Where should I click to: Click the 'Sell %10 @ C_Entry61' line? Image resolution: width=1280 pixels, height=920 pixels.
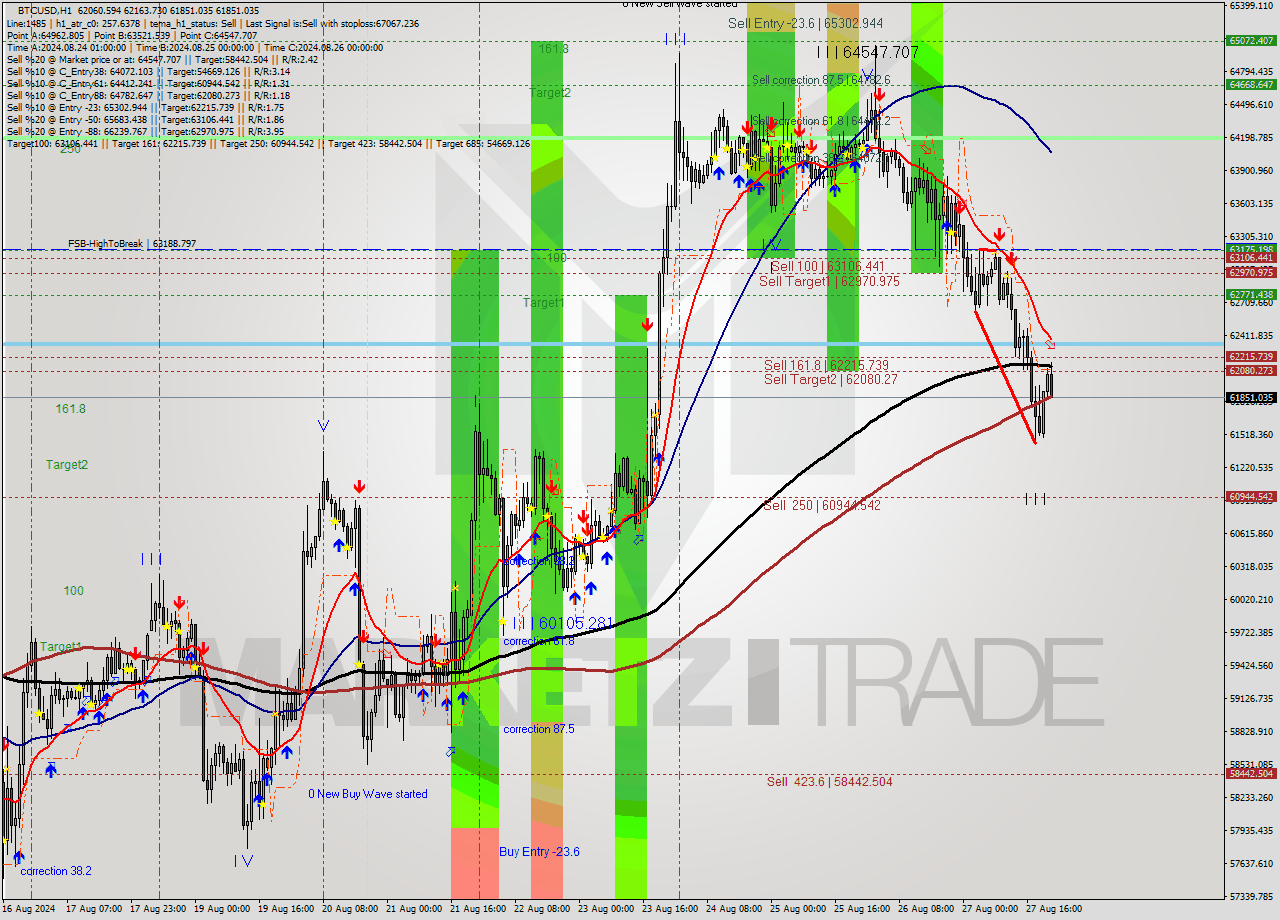tap(148, 83)
